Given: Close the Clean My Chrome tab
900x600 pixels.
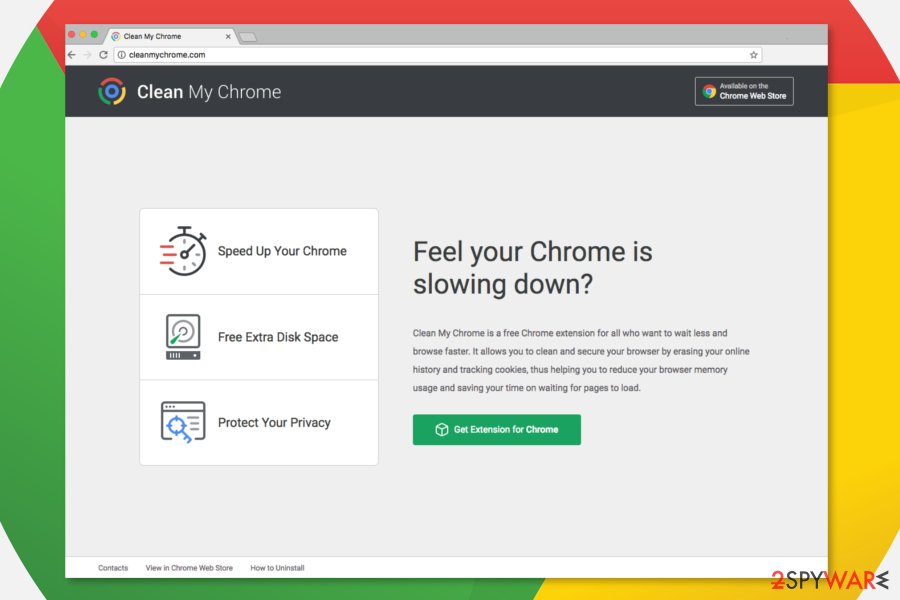Looking at the screenshot, I should click(x=228, y=36).
